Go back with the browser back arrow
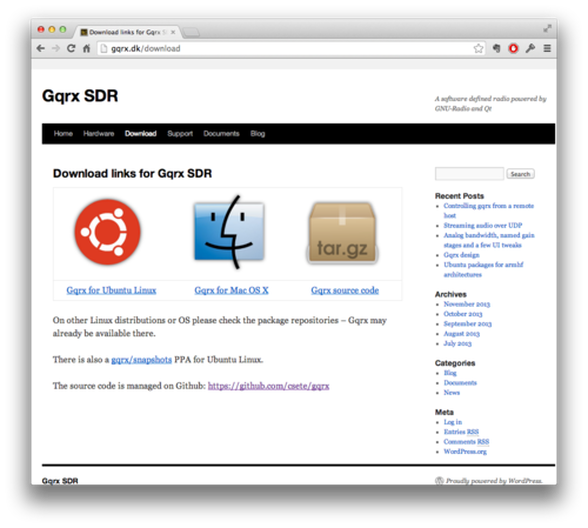The width and height of the screenshot is (588, 528). (x=40, y=48)
